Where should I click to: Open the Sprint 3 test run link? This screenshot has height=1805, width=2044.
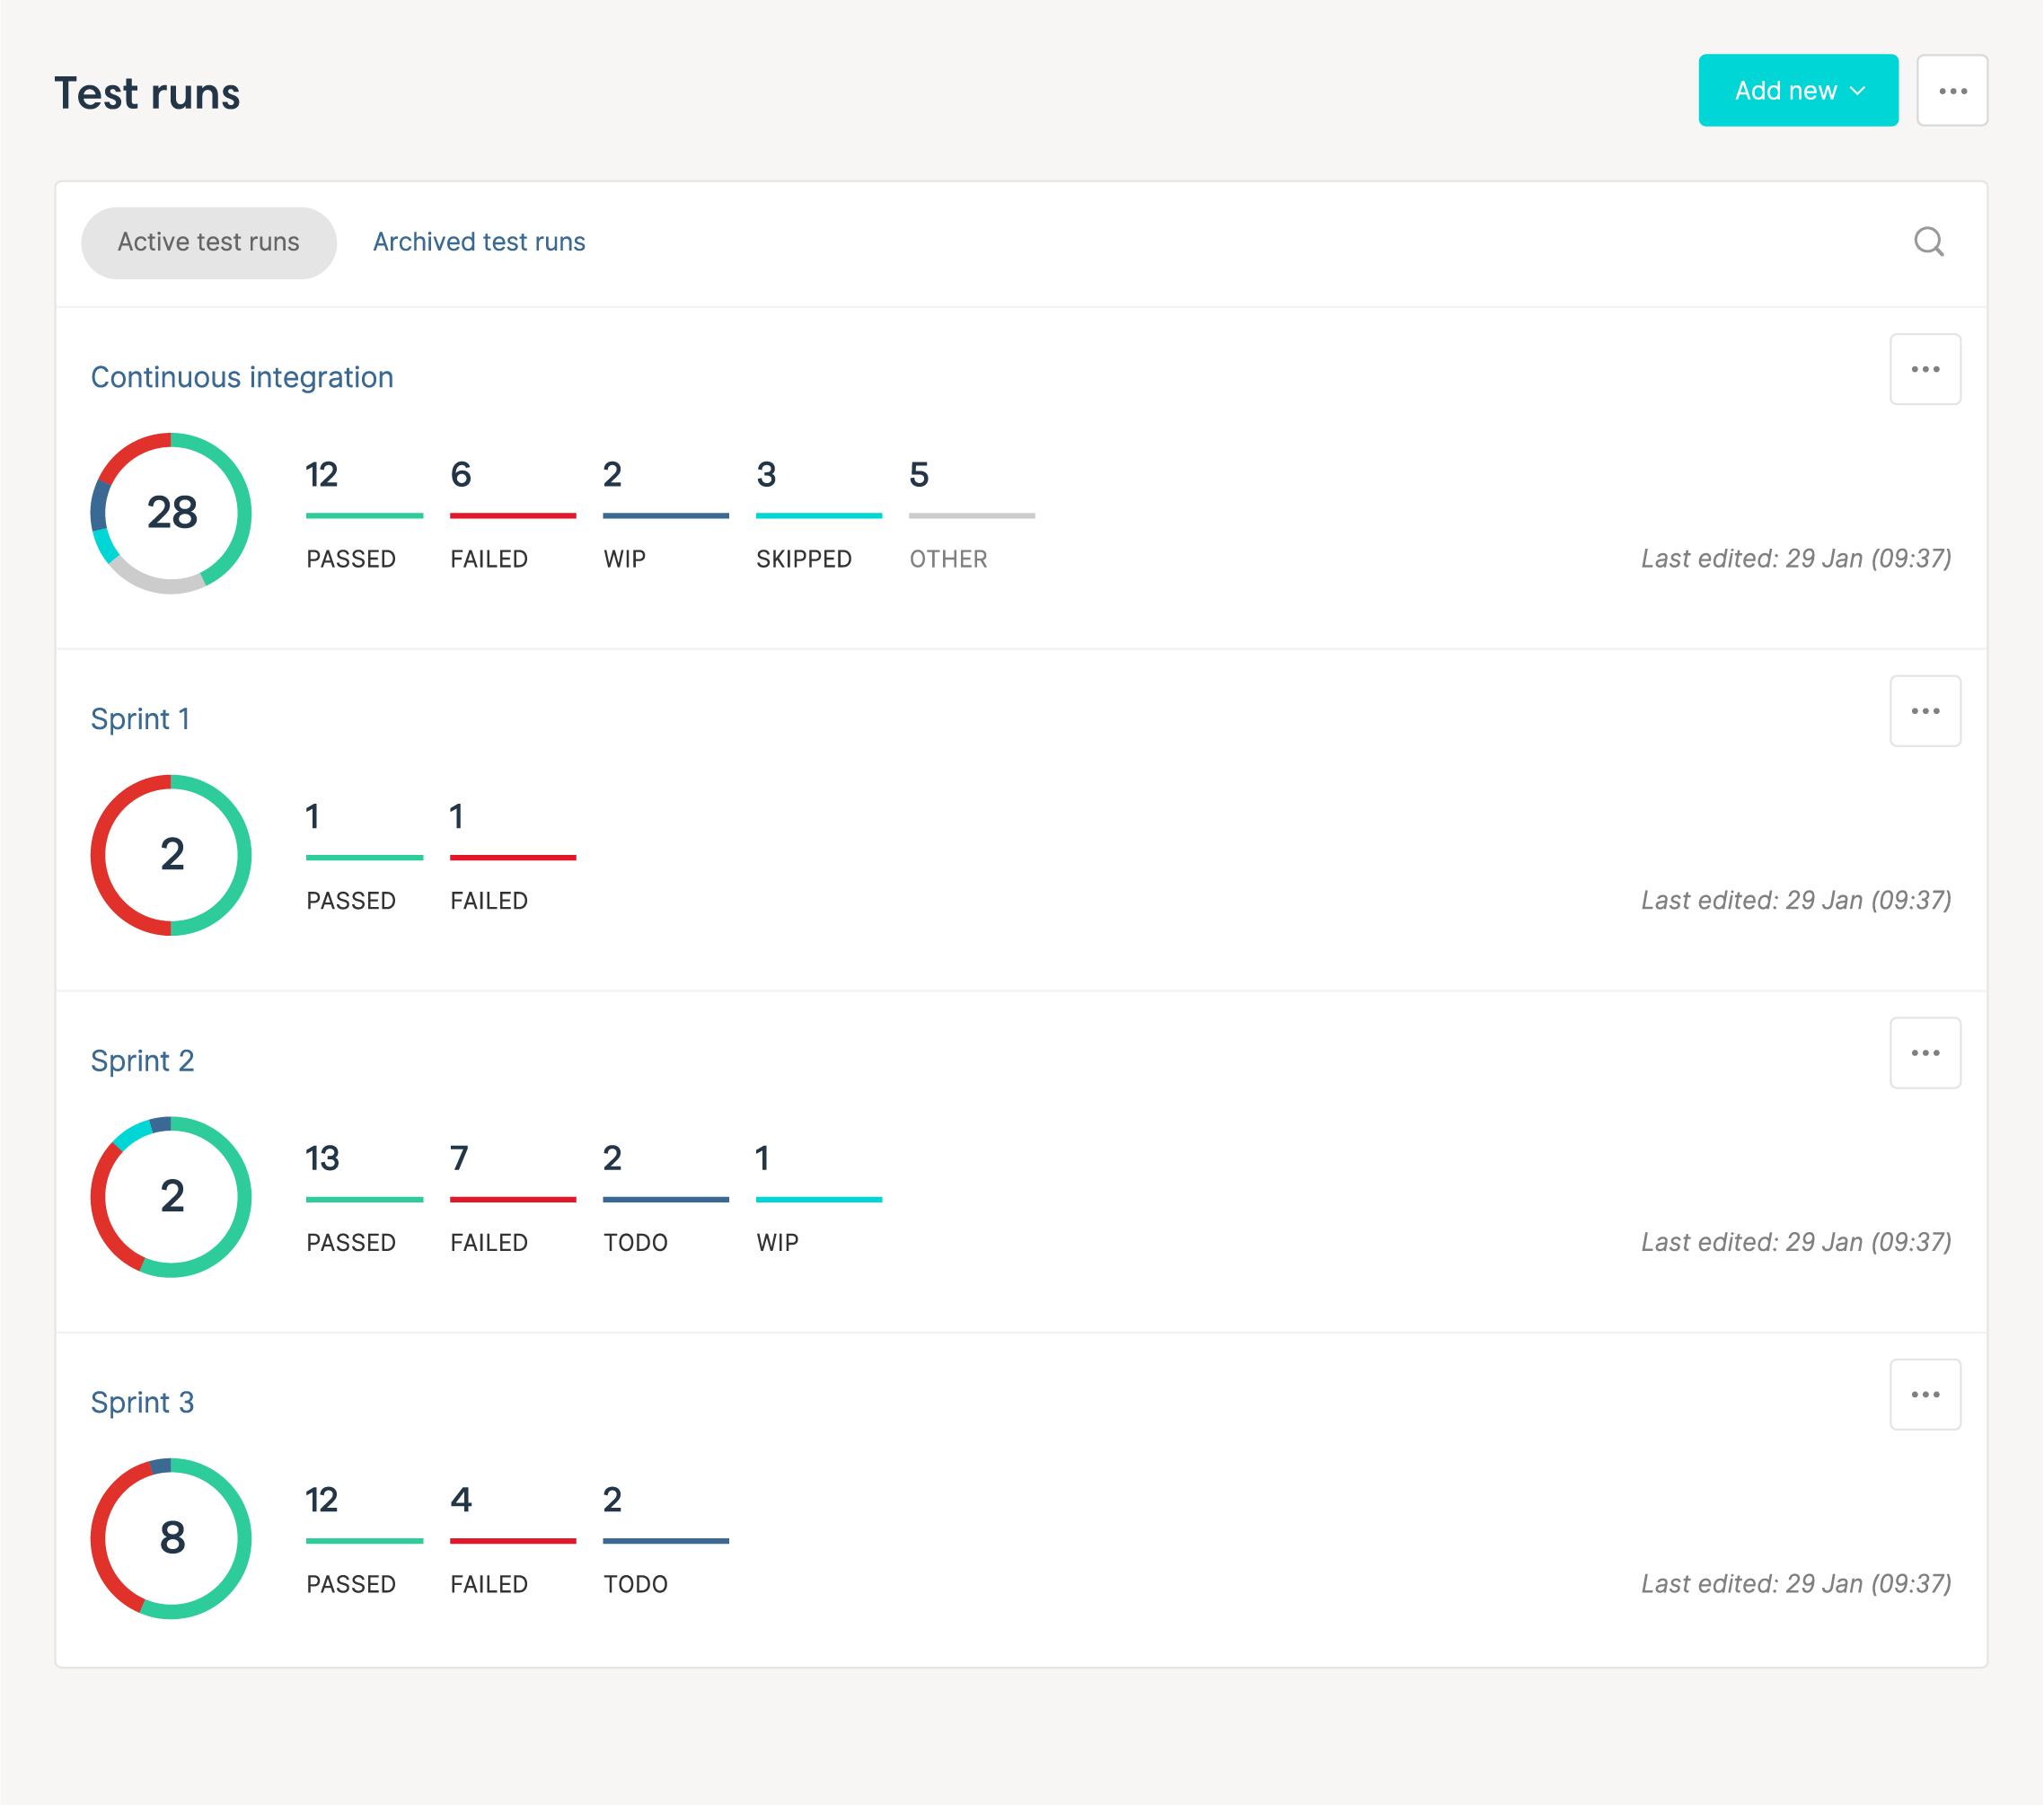coord(142,1403)
